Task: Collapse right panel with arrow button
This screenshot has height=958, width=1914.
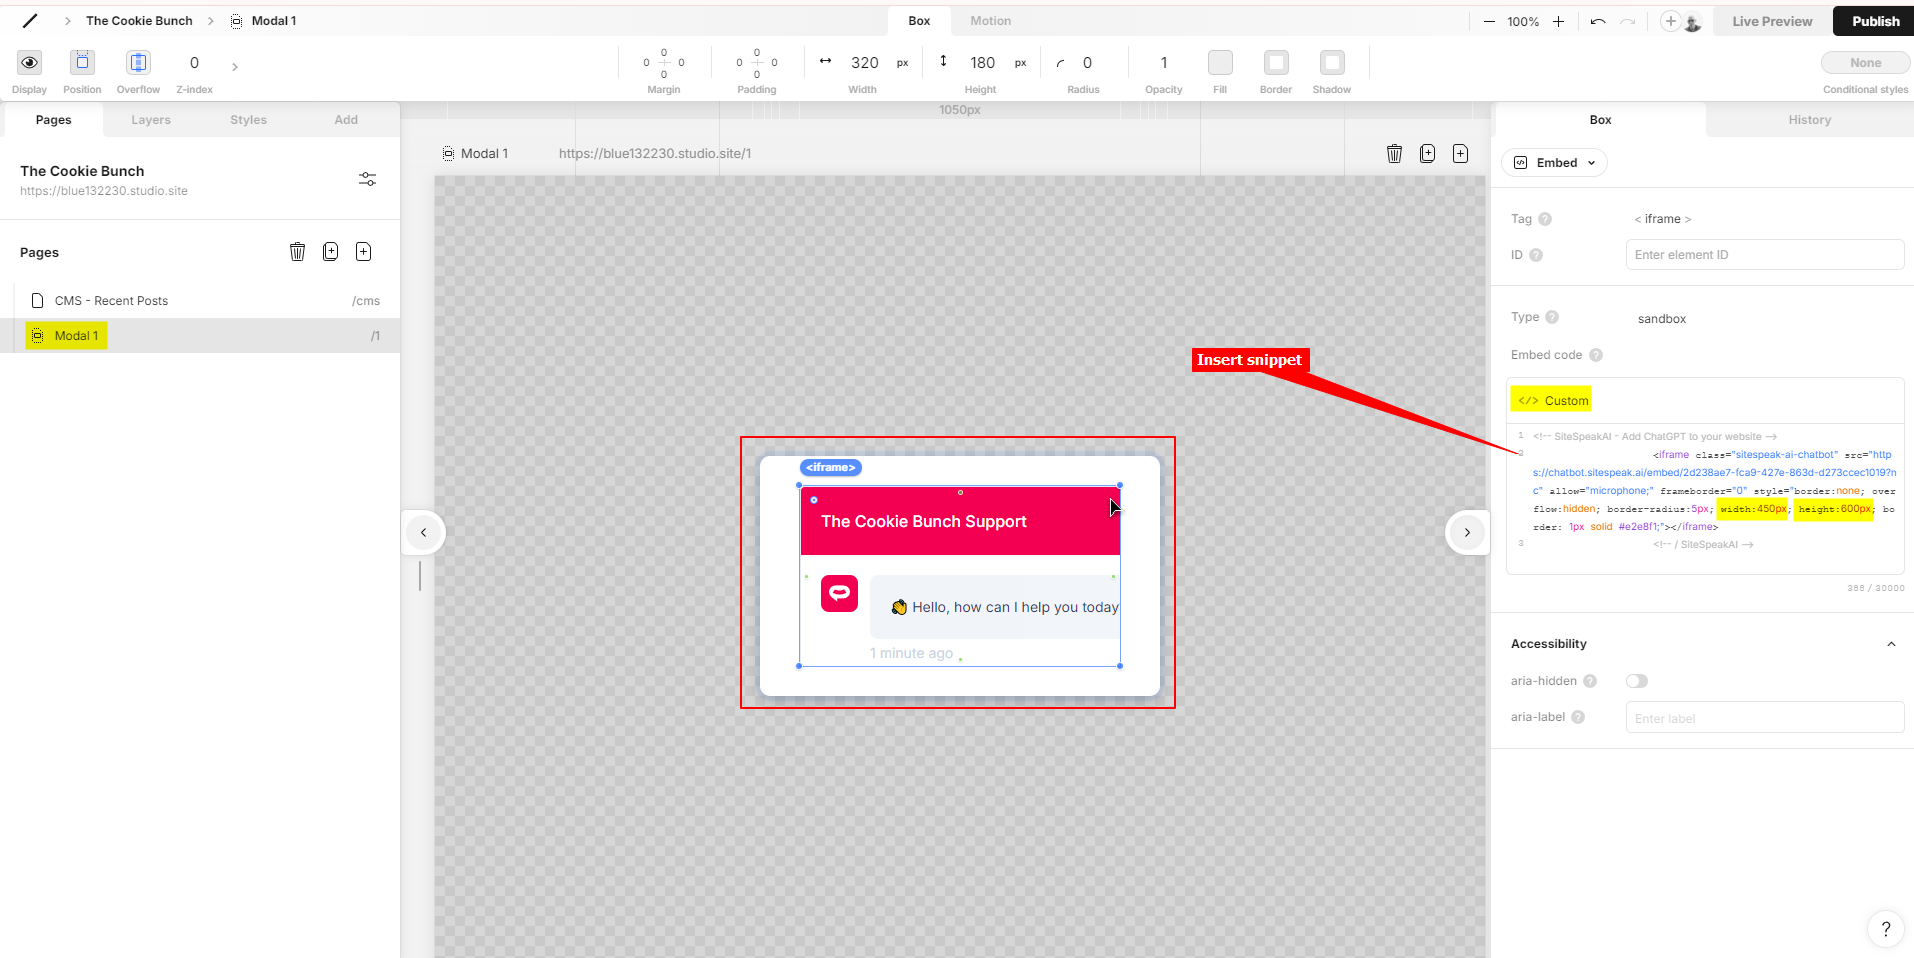Action: point(1467,532)
